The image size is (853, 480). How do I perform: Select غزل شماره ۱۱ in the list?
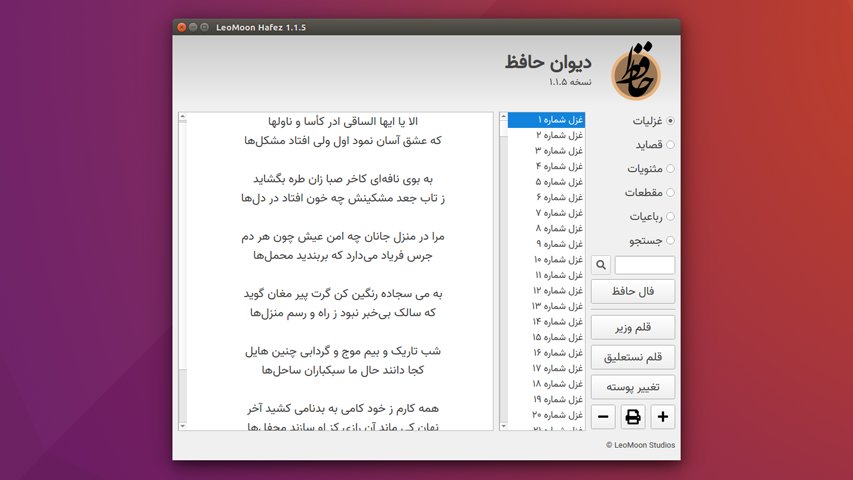click(x=546, y=275)
